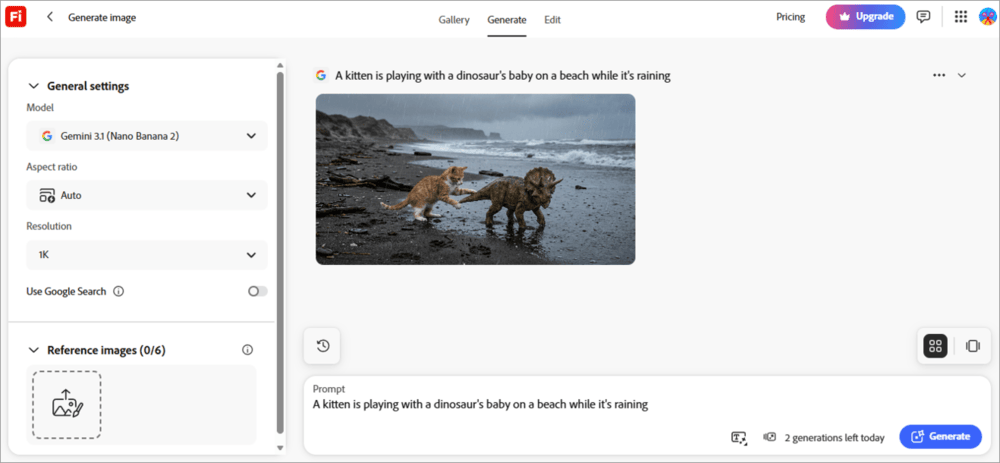The width and height of the screenshot is (1000, 463).
Task: Click the blue Generate button
Action: [941, 437]
